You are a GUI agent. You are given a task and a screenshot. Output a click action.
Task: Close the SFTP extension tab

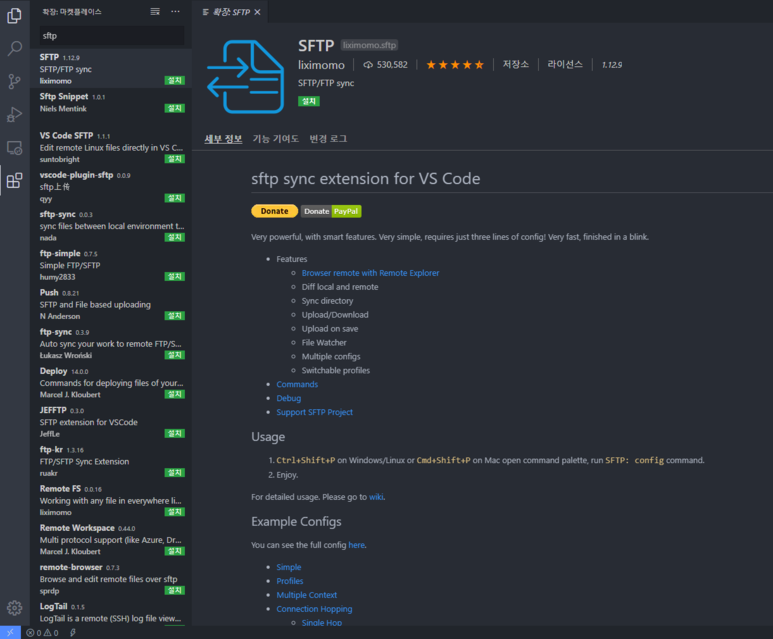click(x=257, y=12)
